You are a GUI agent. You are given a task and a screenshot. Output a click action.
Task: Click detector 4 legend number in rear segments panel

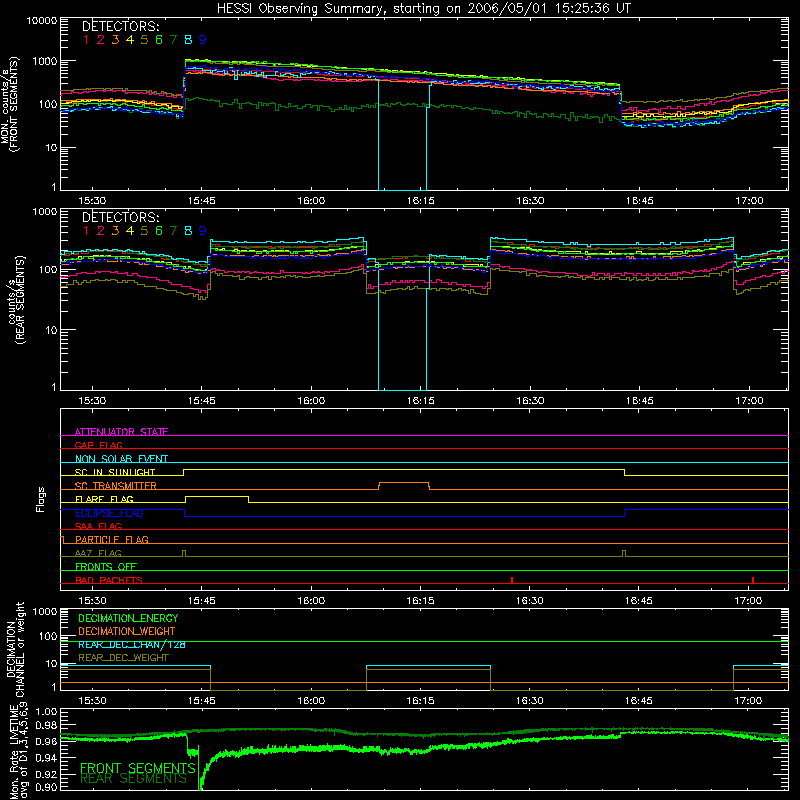[130, 231]
